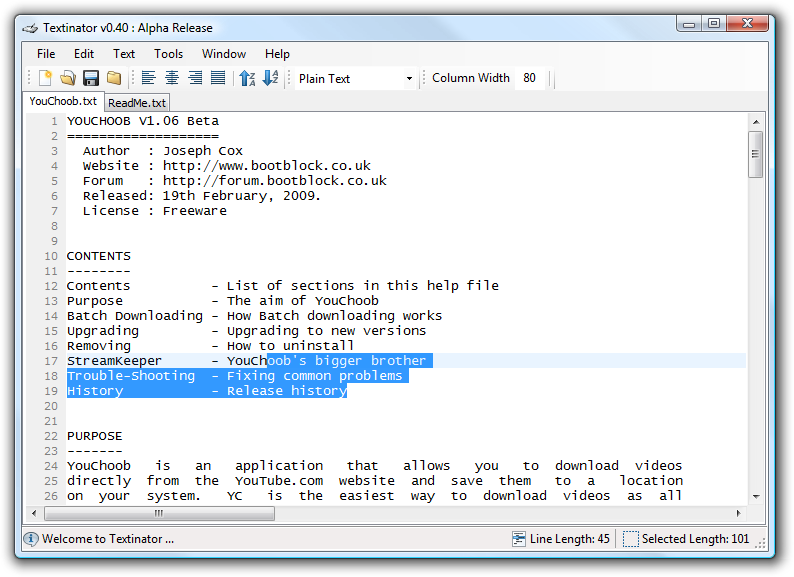The image size is (794, 577).
Task: Click the folder icon after the save icon
Action: (114, 78)
